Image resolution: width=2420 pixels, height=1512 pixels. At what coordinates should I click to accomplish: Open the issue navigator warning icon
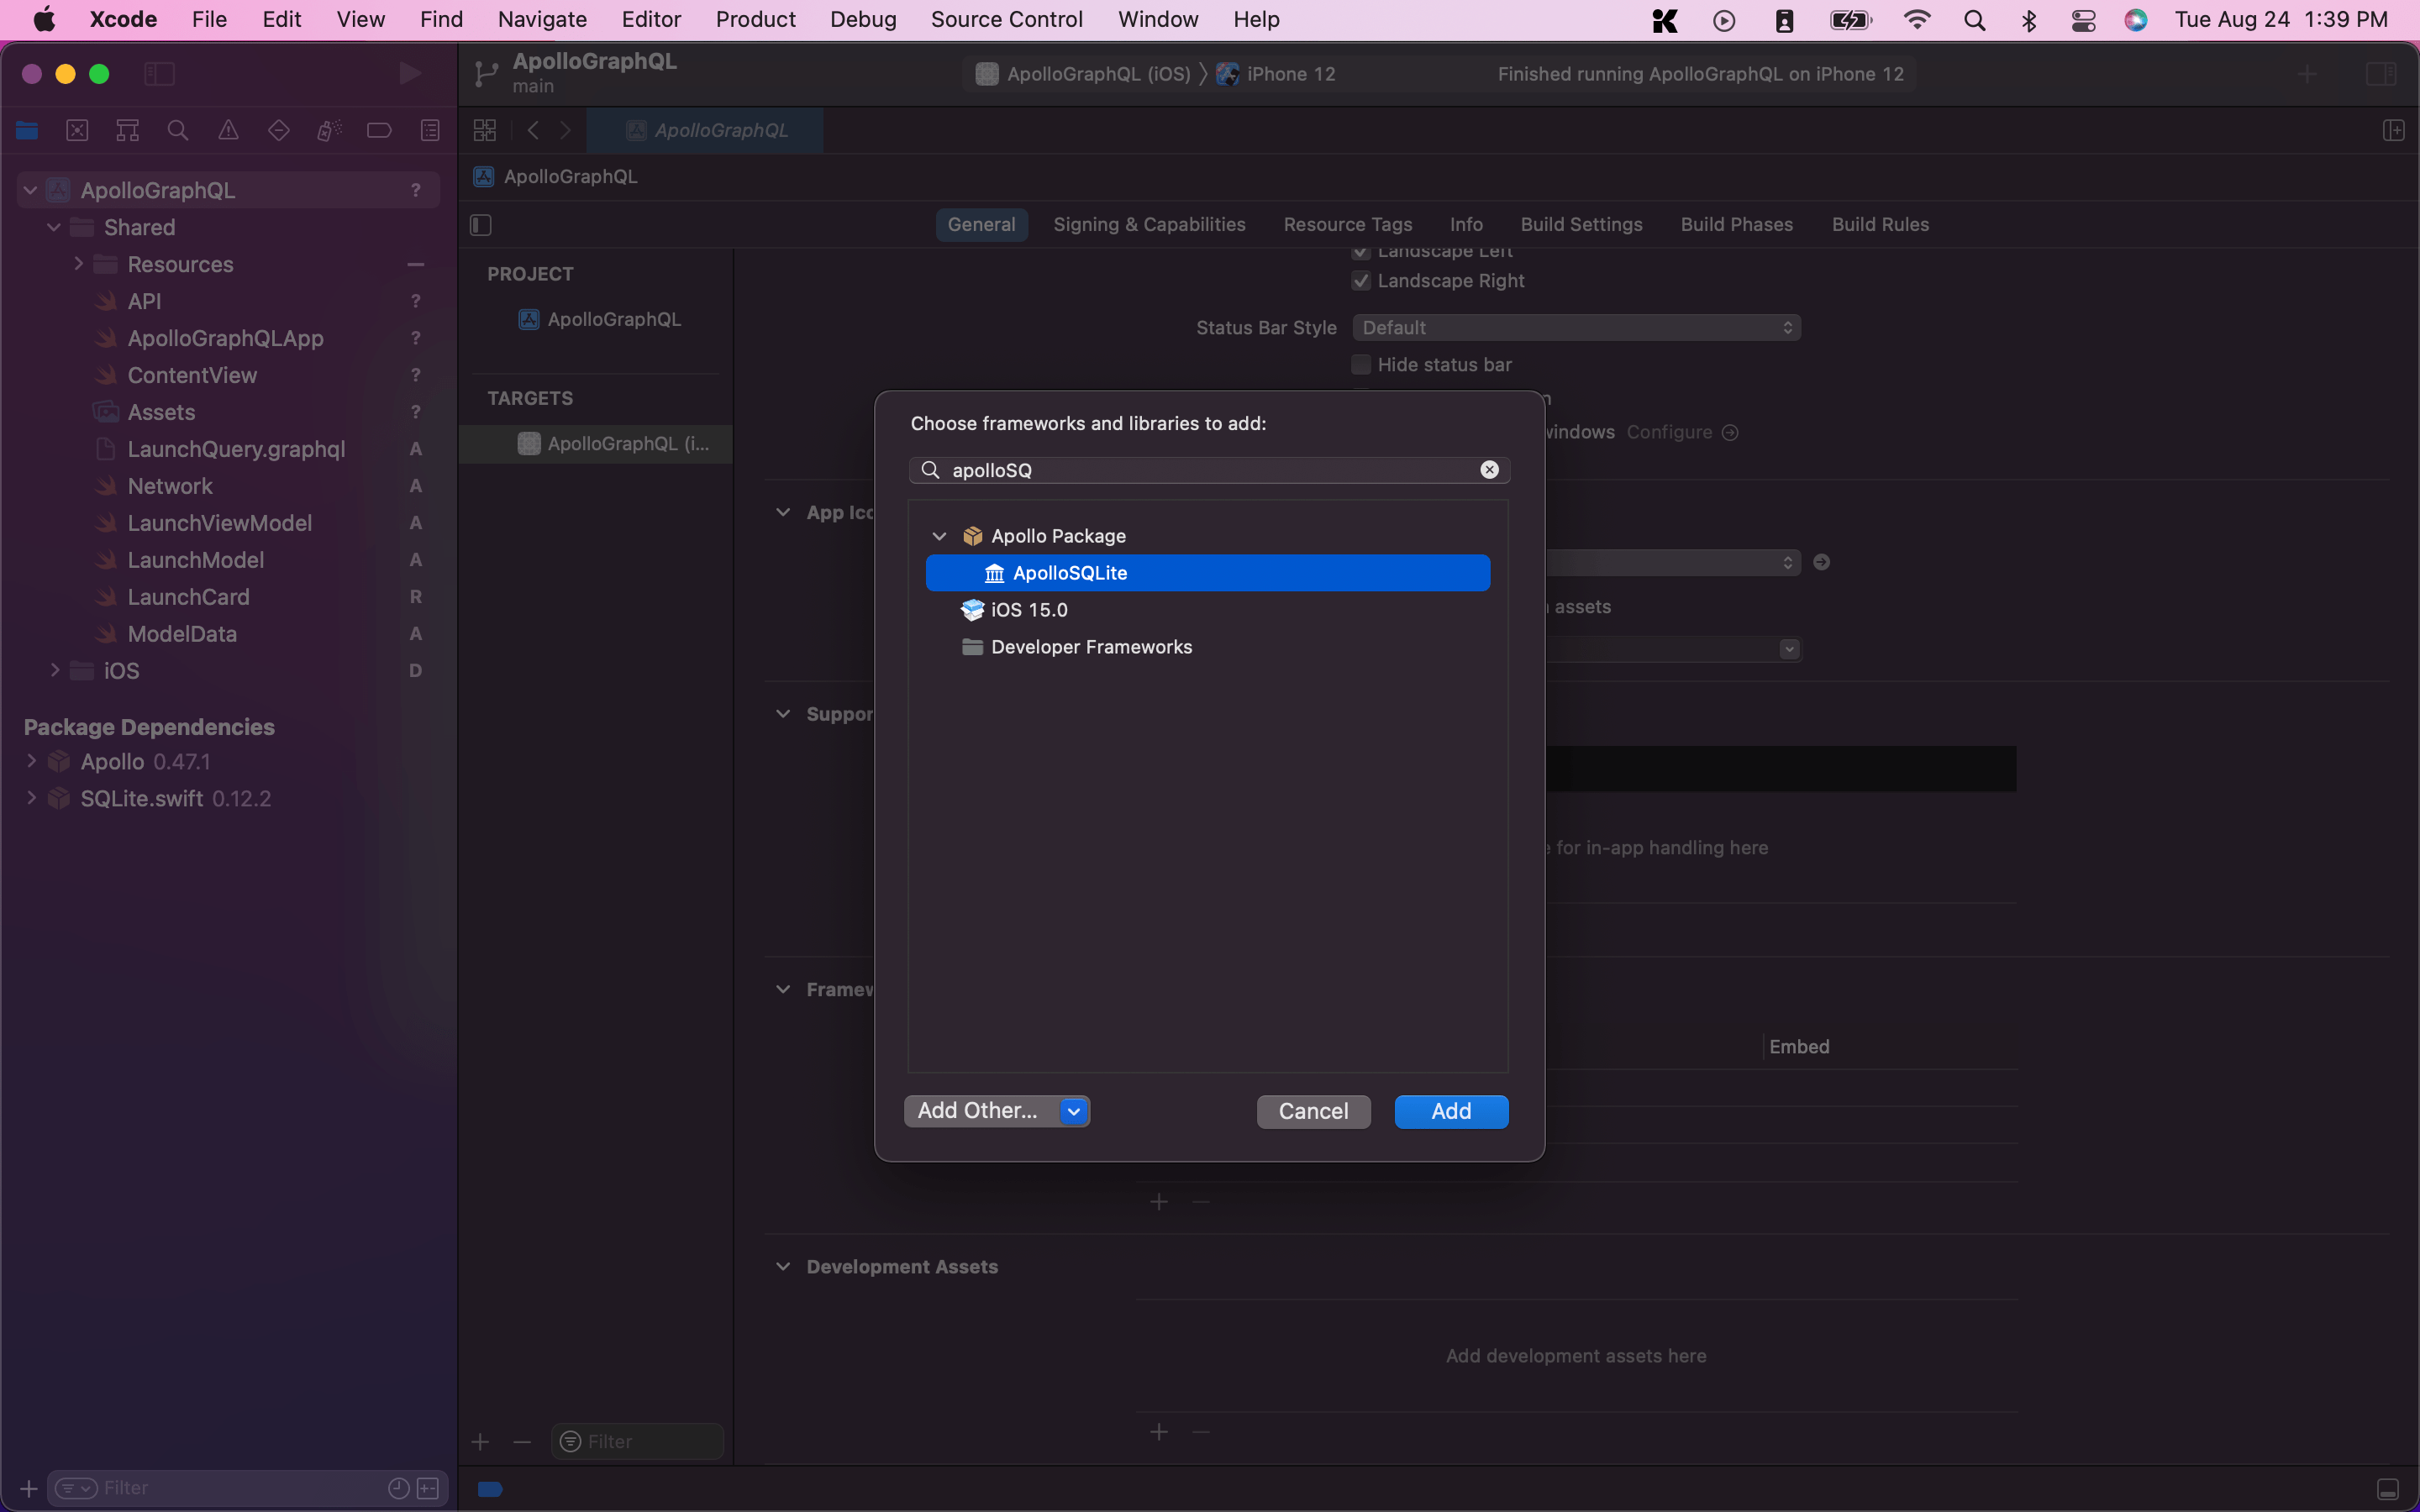[x=228, y=130]
